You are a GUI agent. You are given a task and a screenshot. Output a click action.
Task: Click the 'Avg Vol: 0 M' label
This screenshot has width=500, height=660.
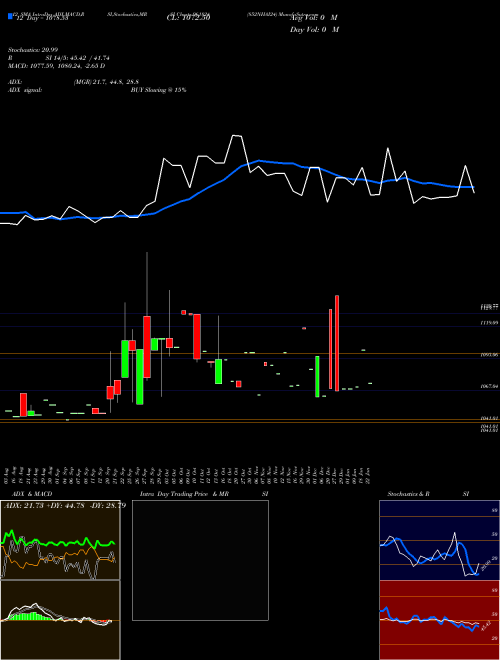pos(313,18)
